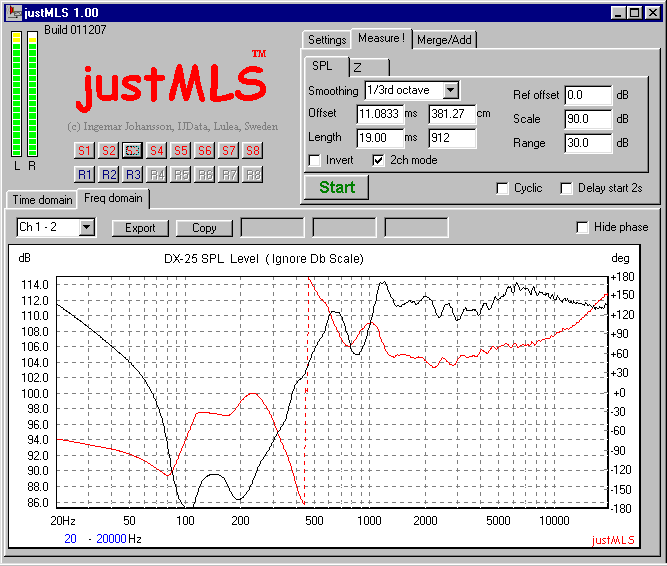
Task: Click the Length samples field 912
Action: [x=452, y=138]
